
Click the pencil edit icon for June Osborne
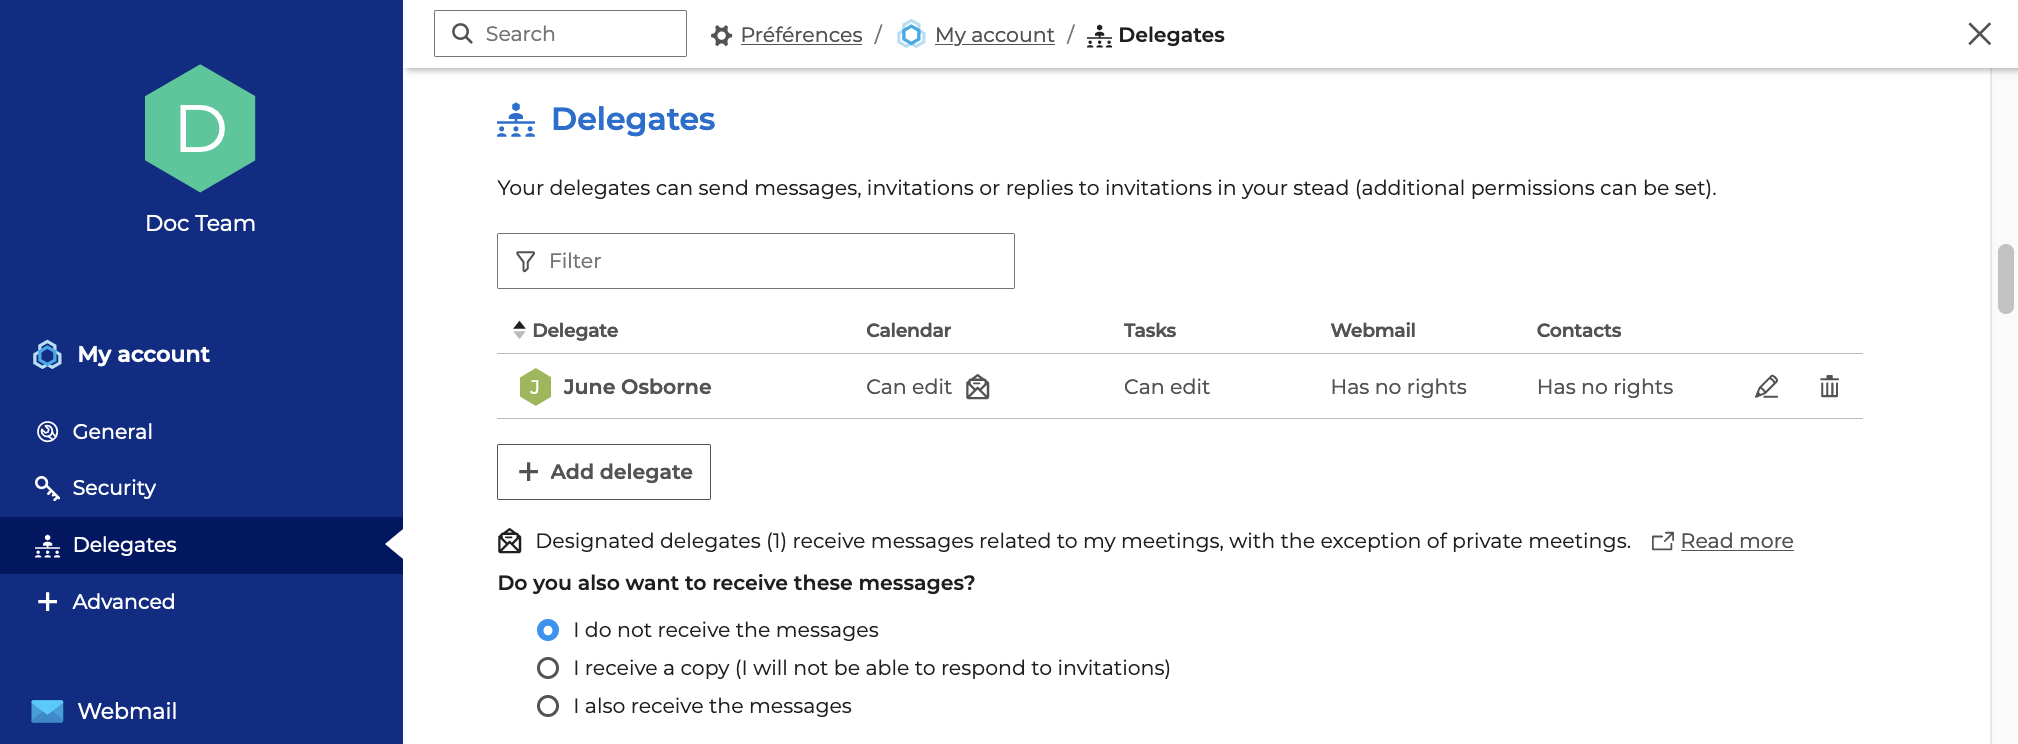click(1766, 387)
